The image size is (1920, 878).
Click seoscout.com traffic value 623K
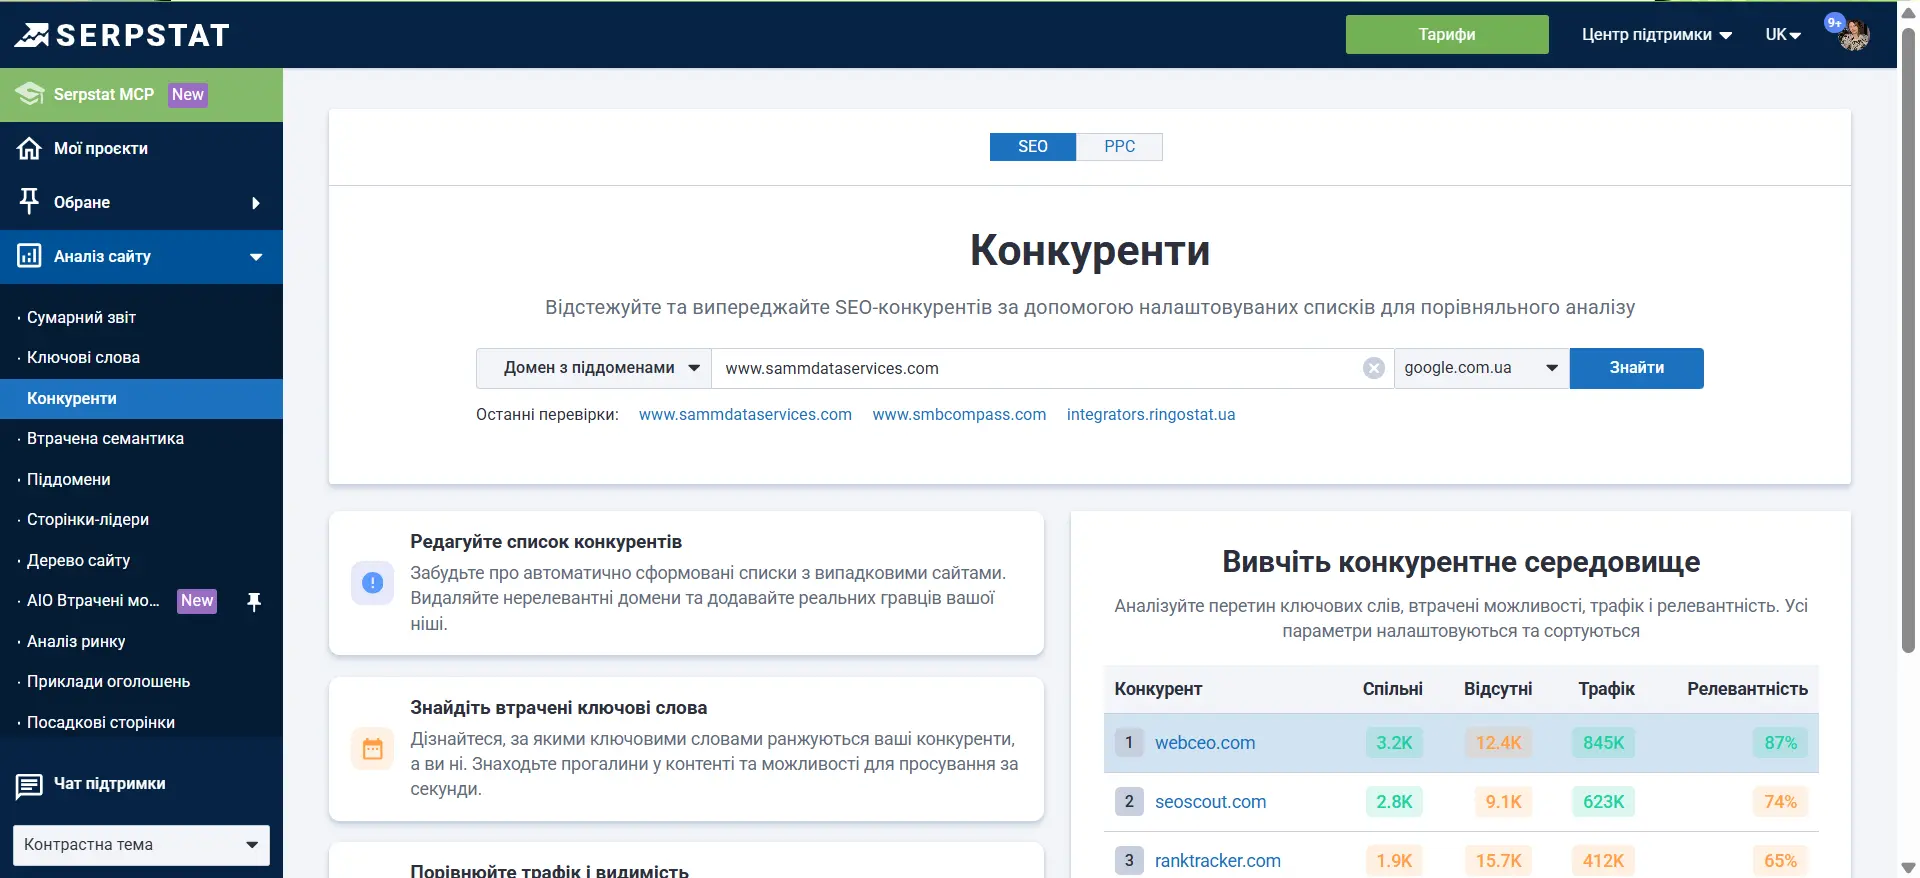point(1604,802)
